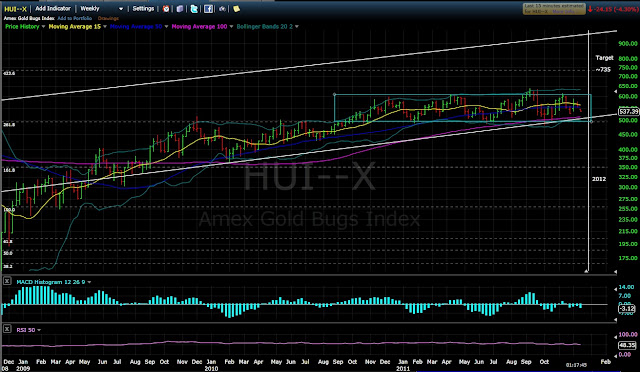Open the RSI 50 indicator dropdown
Image resolution: width=640 pixels, height=372 pixels.
pyautogui.click(x=39, y=330)
